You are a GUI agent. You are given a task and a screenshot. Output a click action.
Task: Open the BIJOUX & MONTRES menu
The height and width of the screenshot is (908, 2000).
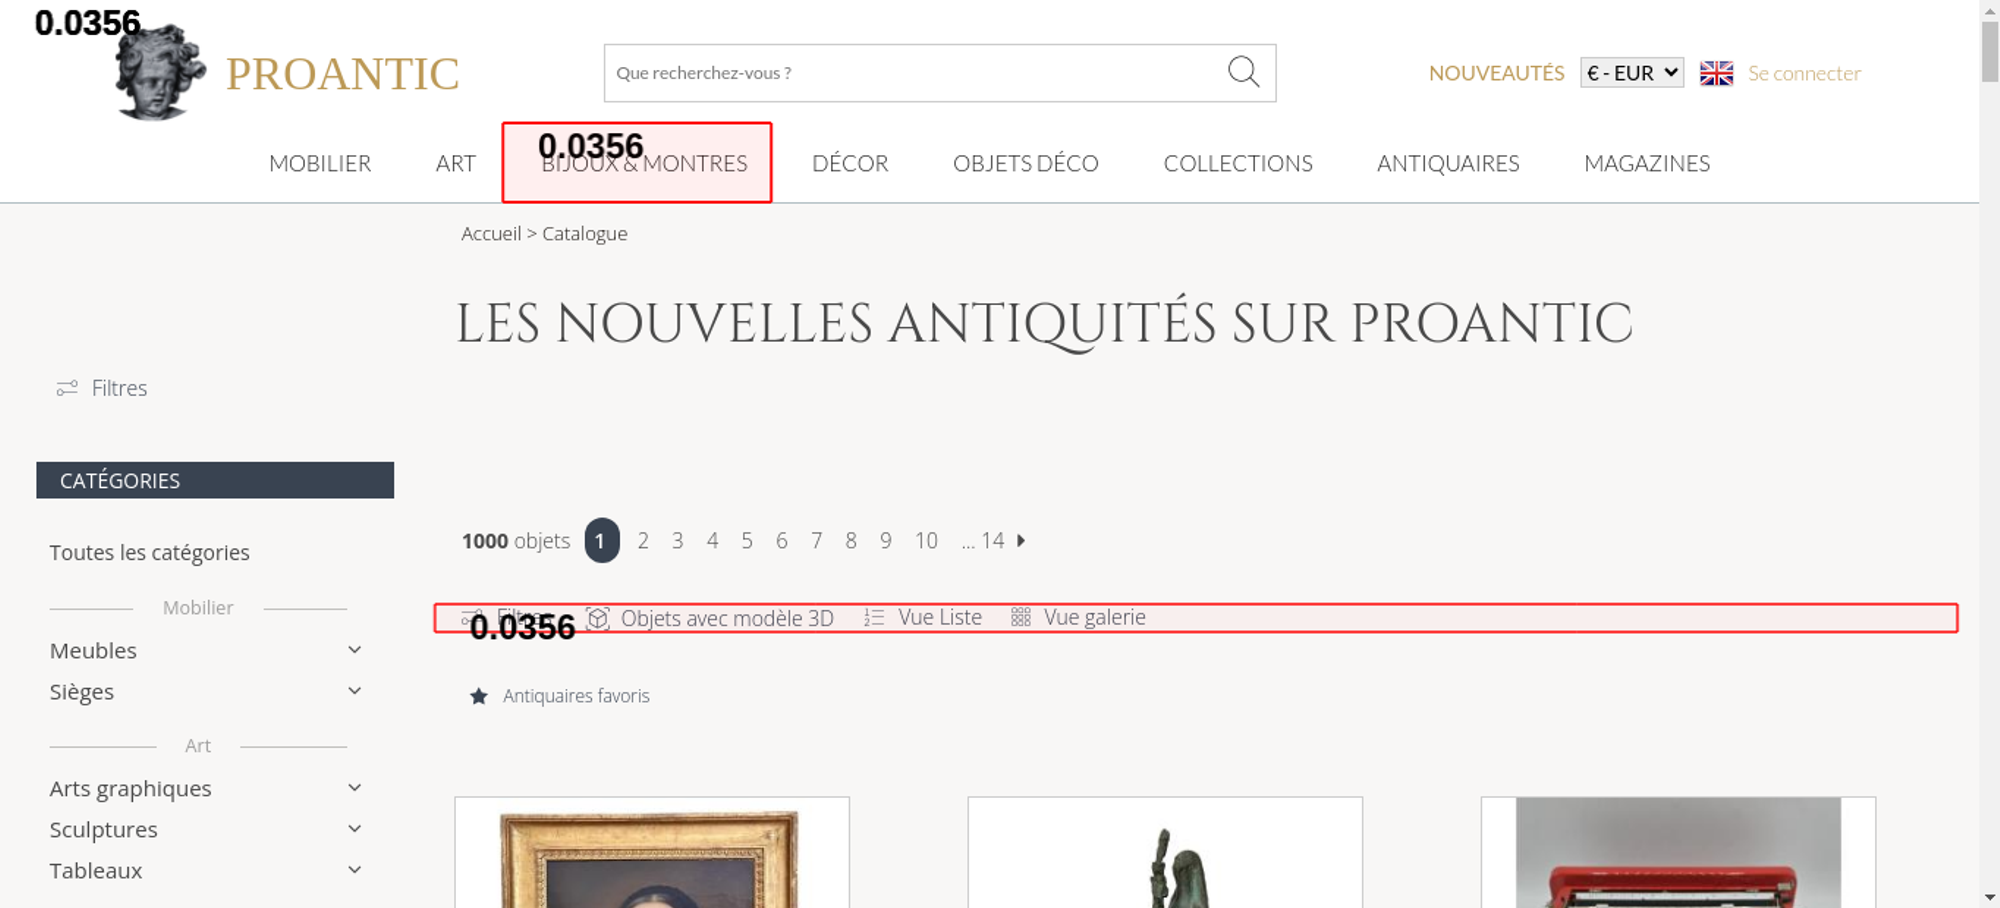click(x=644, y=163)
